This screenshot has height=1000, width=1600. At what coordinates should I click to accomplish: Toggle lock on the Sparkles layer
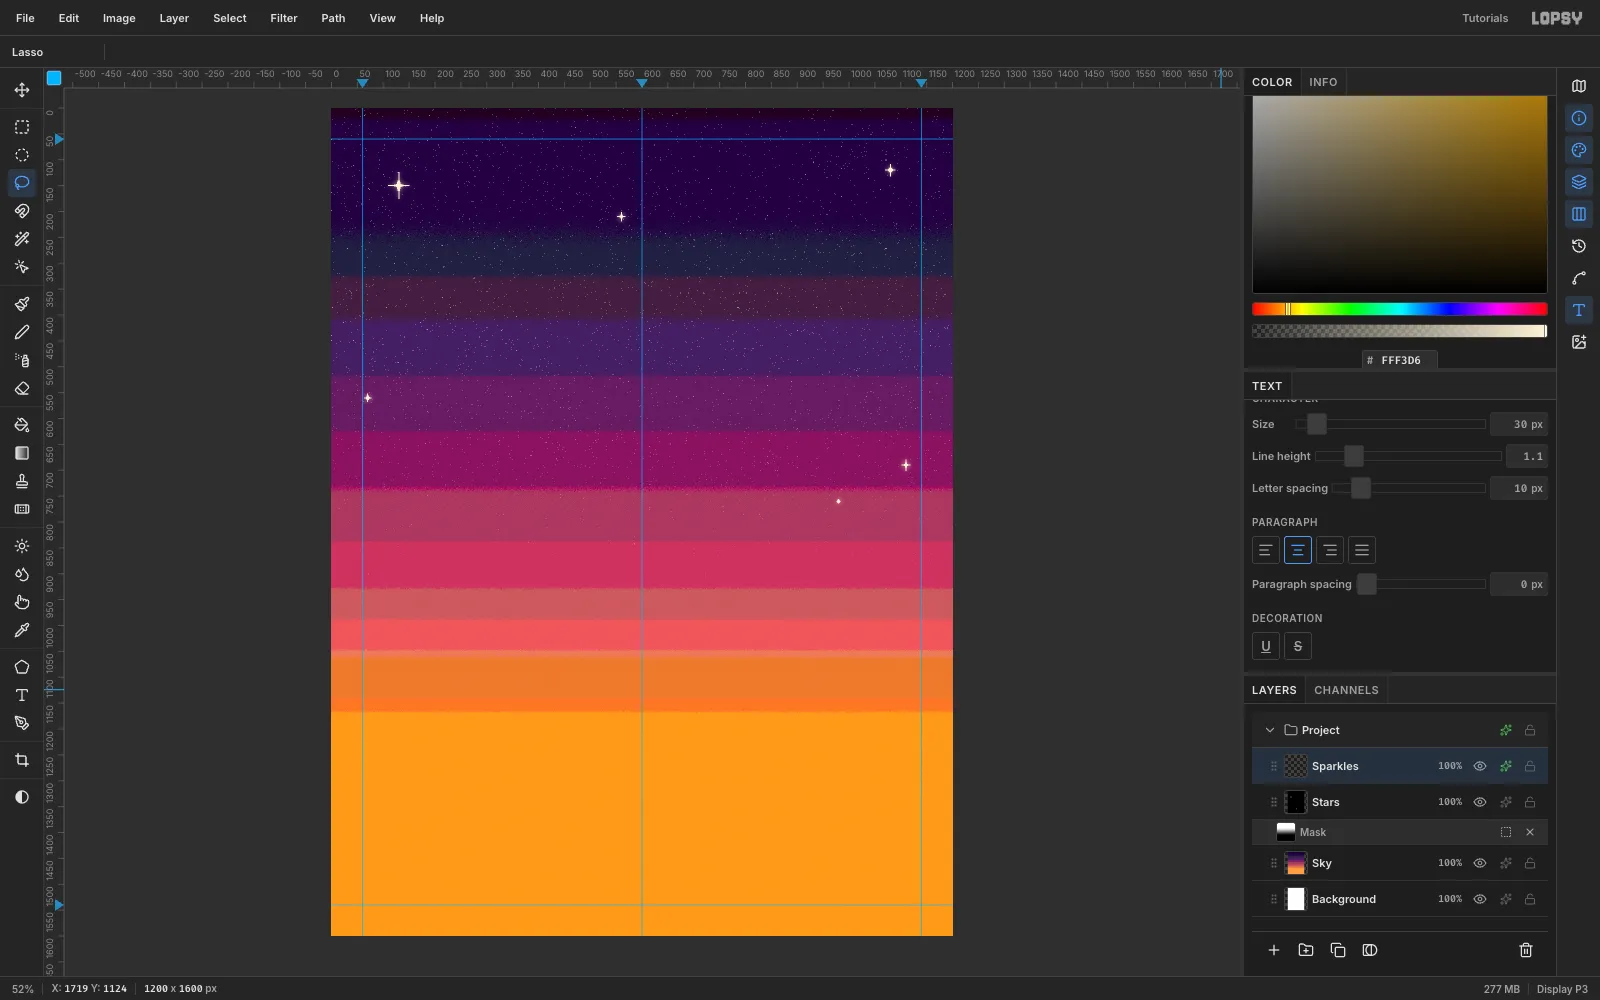pyautogui.click(x=1530, y=766)
